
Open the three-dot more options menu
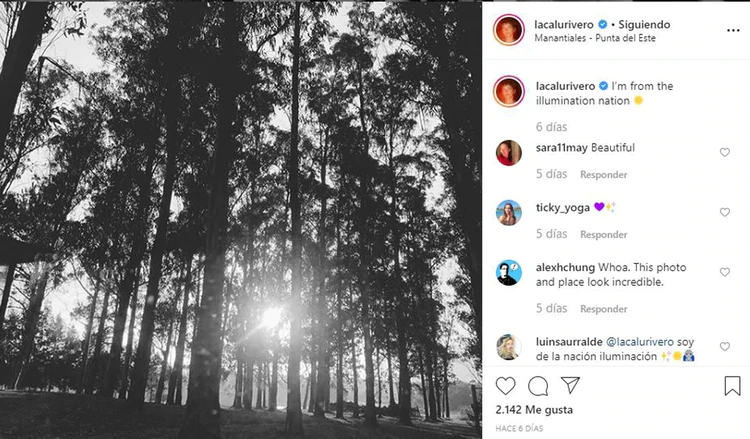click(733, 30)
